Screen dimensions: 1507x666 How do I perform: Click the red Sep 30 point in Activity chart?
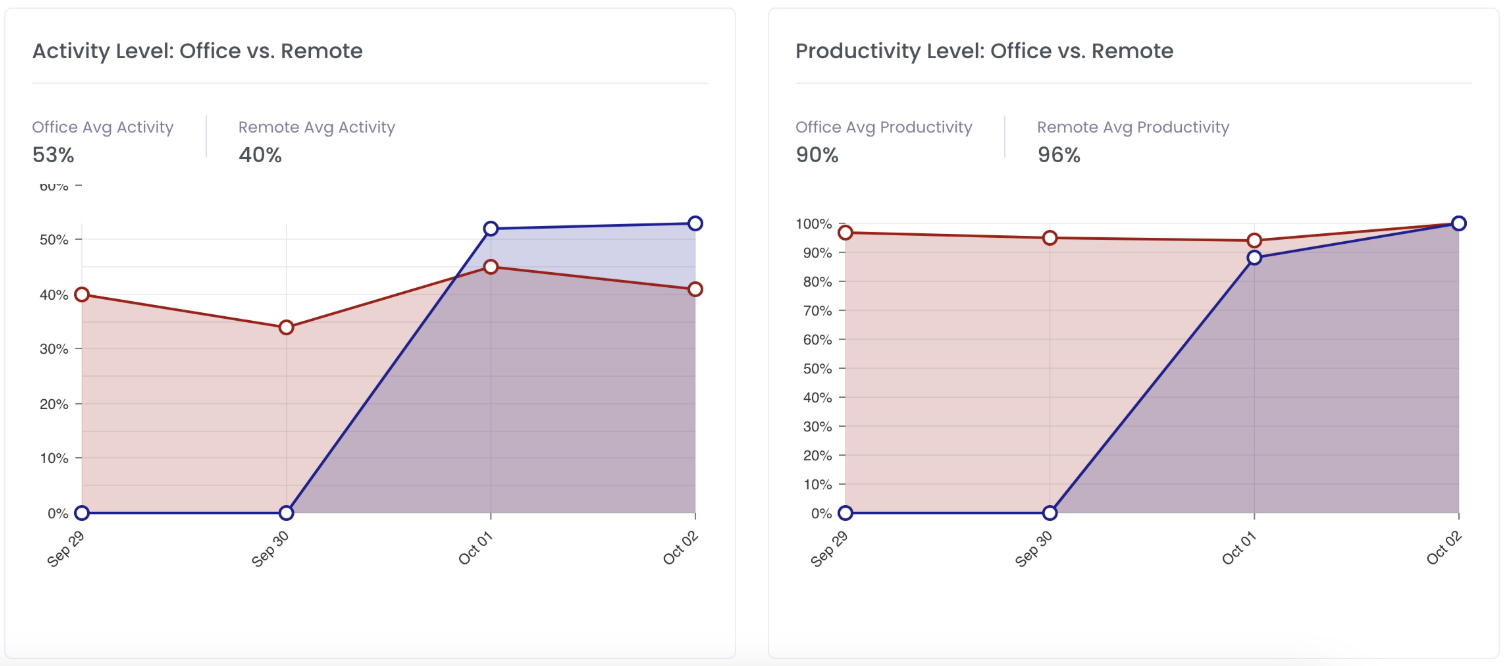click(286, 327)
